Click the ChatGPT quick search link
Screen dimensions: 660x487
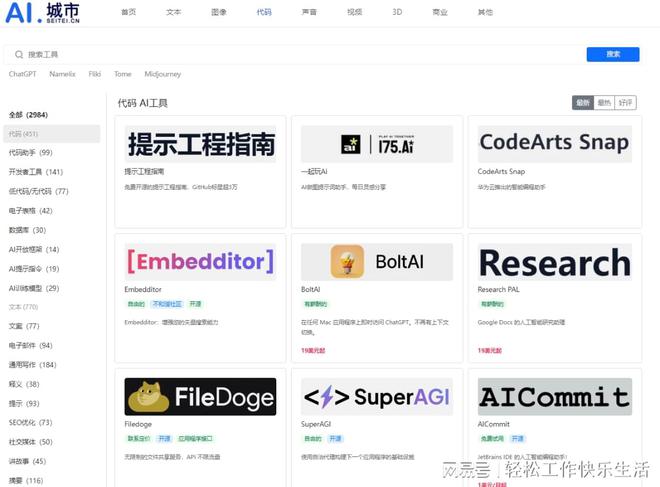(x=22, y=74)
